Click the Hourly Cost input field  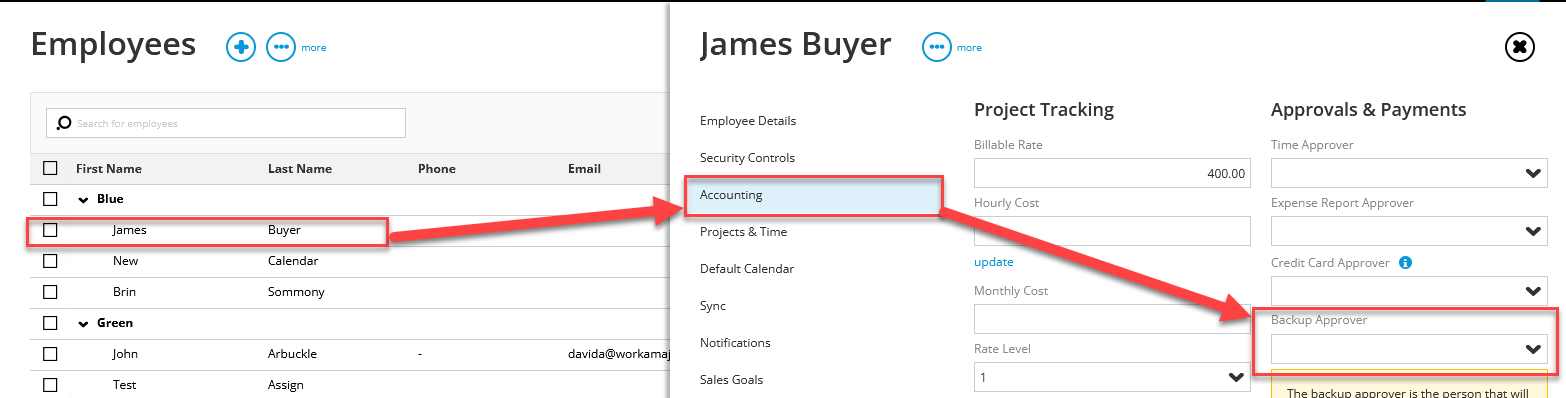[x=1112, y=231]
